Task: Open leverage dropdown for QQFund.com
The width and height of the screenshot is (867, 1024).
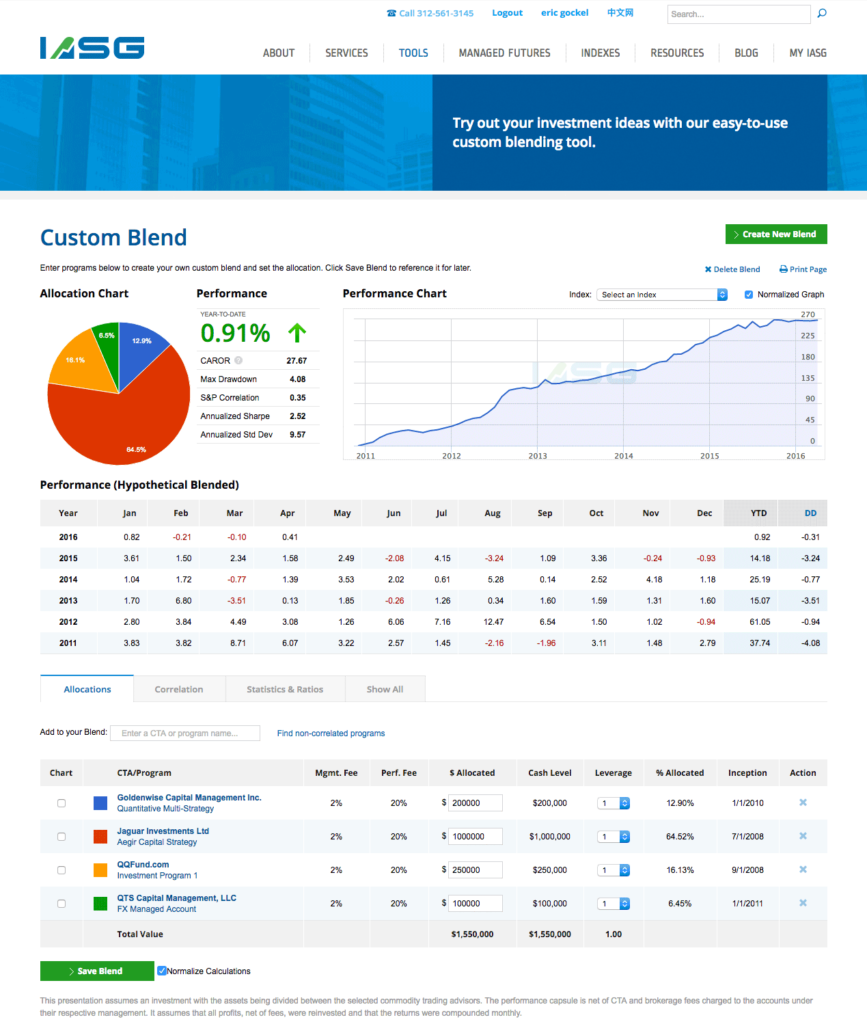Action: click(614, 870)
